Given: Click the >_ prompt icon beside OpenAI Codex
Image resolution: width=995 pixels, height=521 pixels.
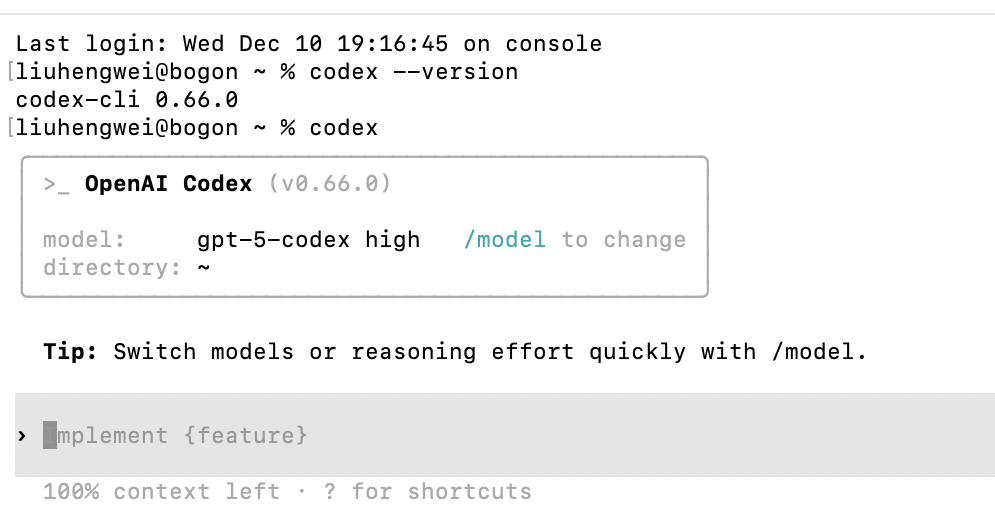Looking at the screenshot, I should 56,184.
